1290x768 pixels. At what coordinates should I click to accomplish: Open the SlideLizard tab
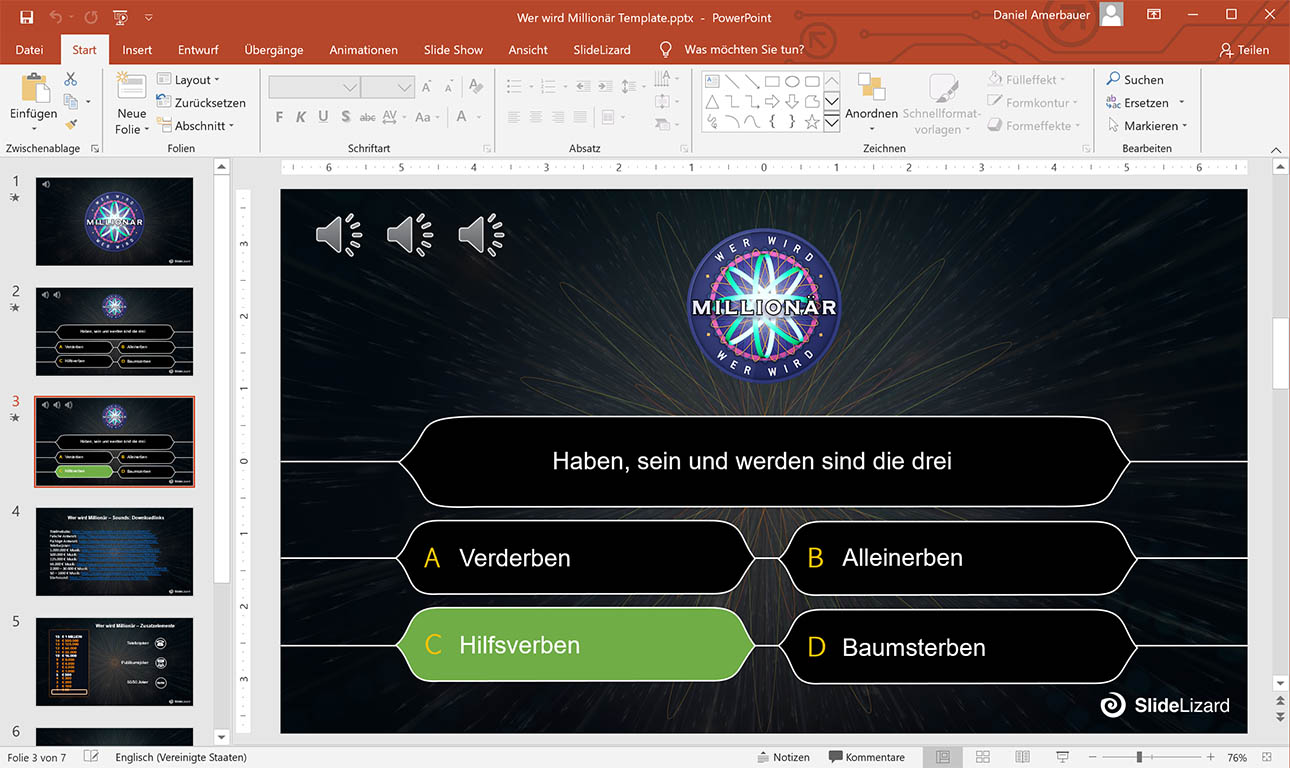click(602, 50)
